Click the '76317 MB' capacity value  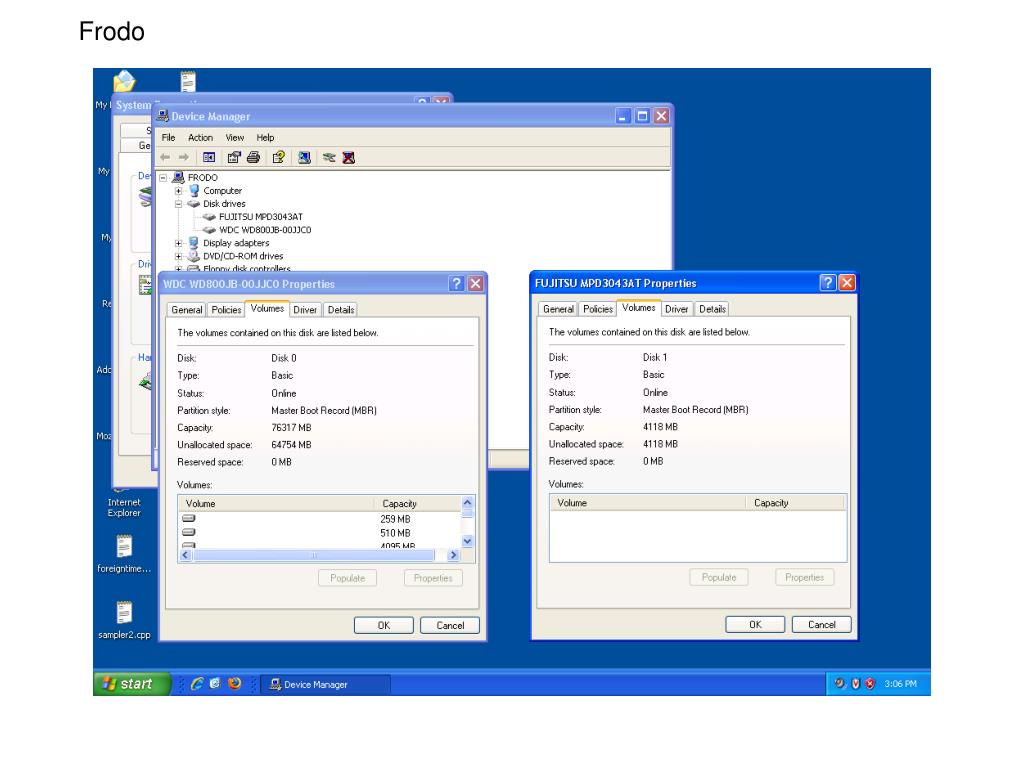pyautogui.click(x=291, y=428)
